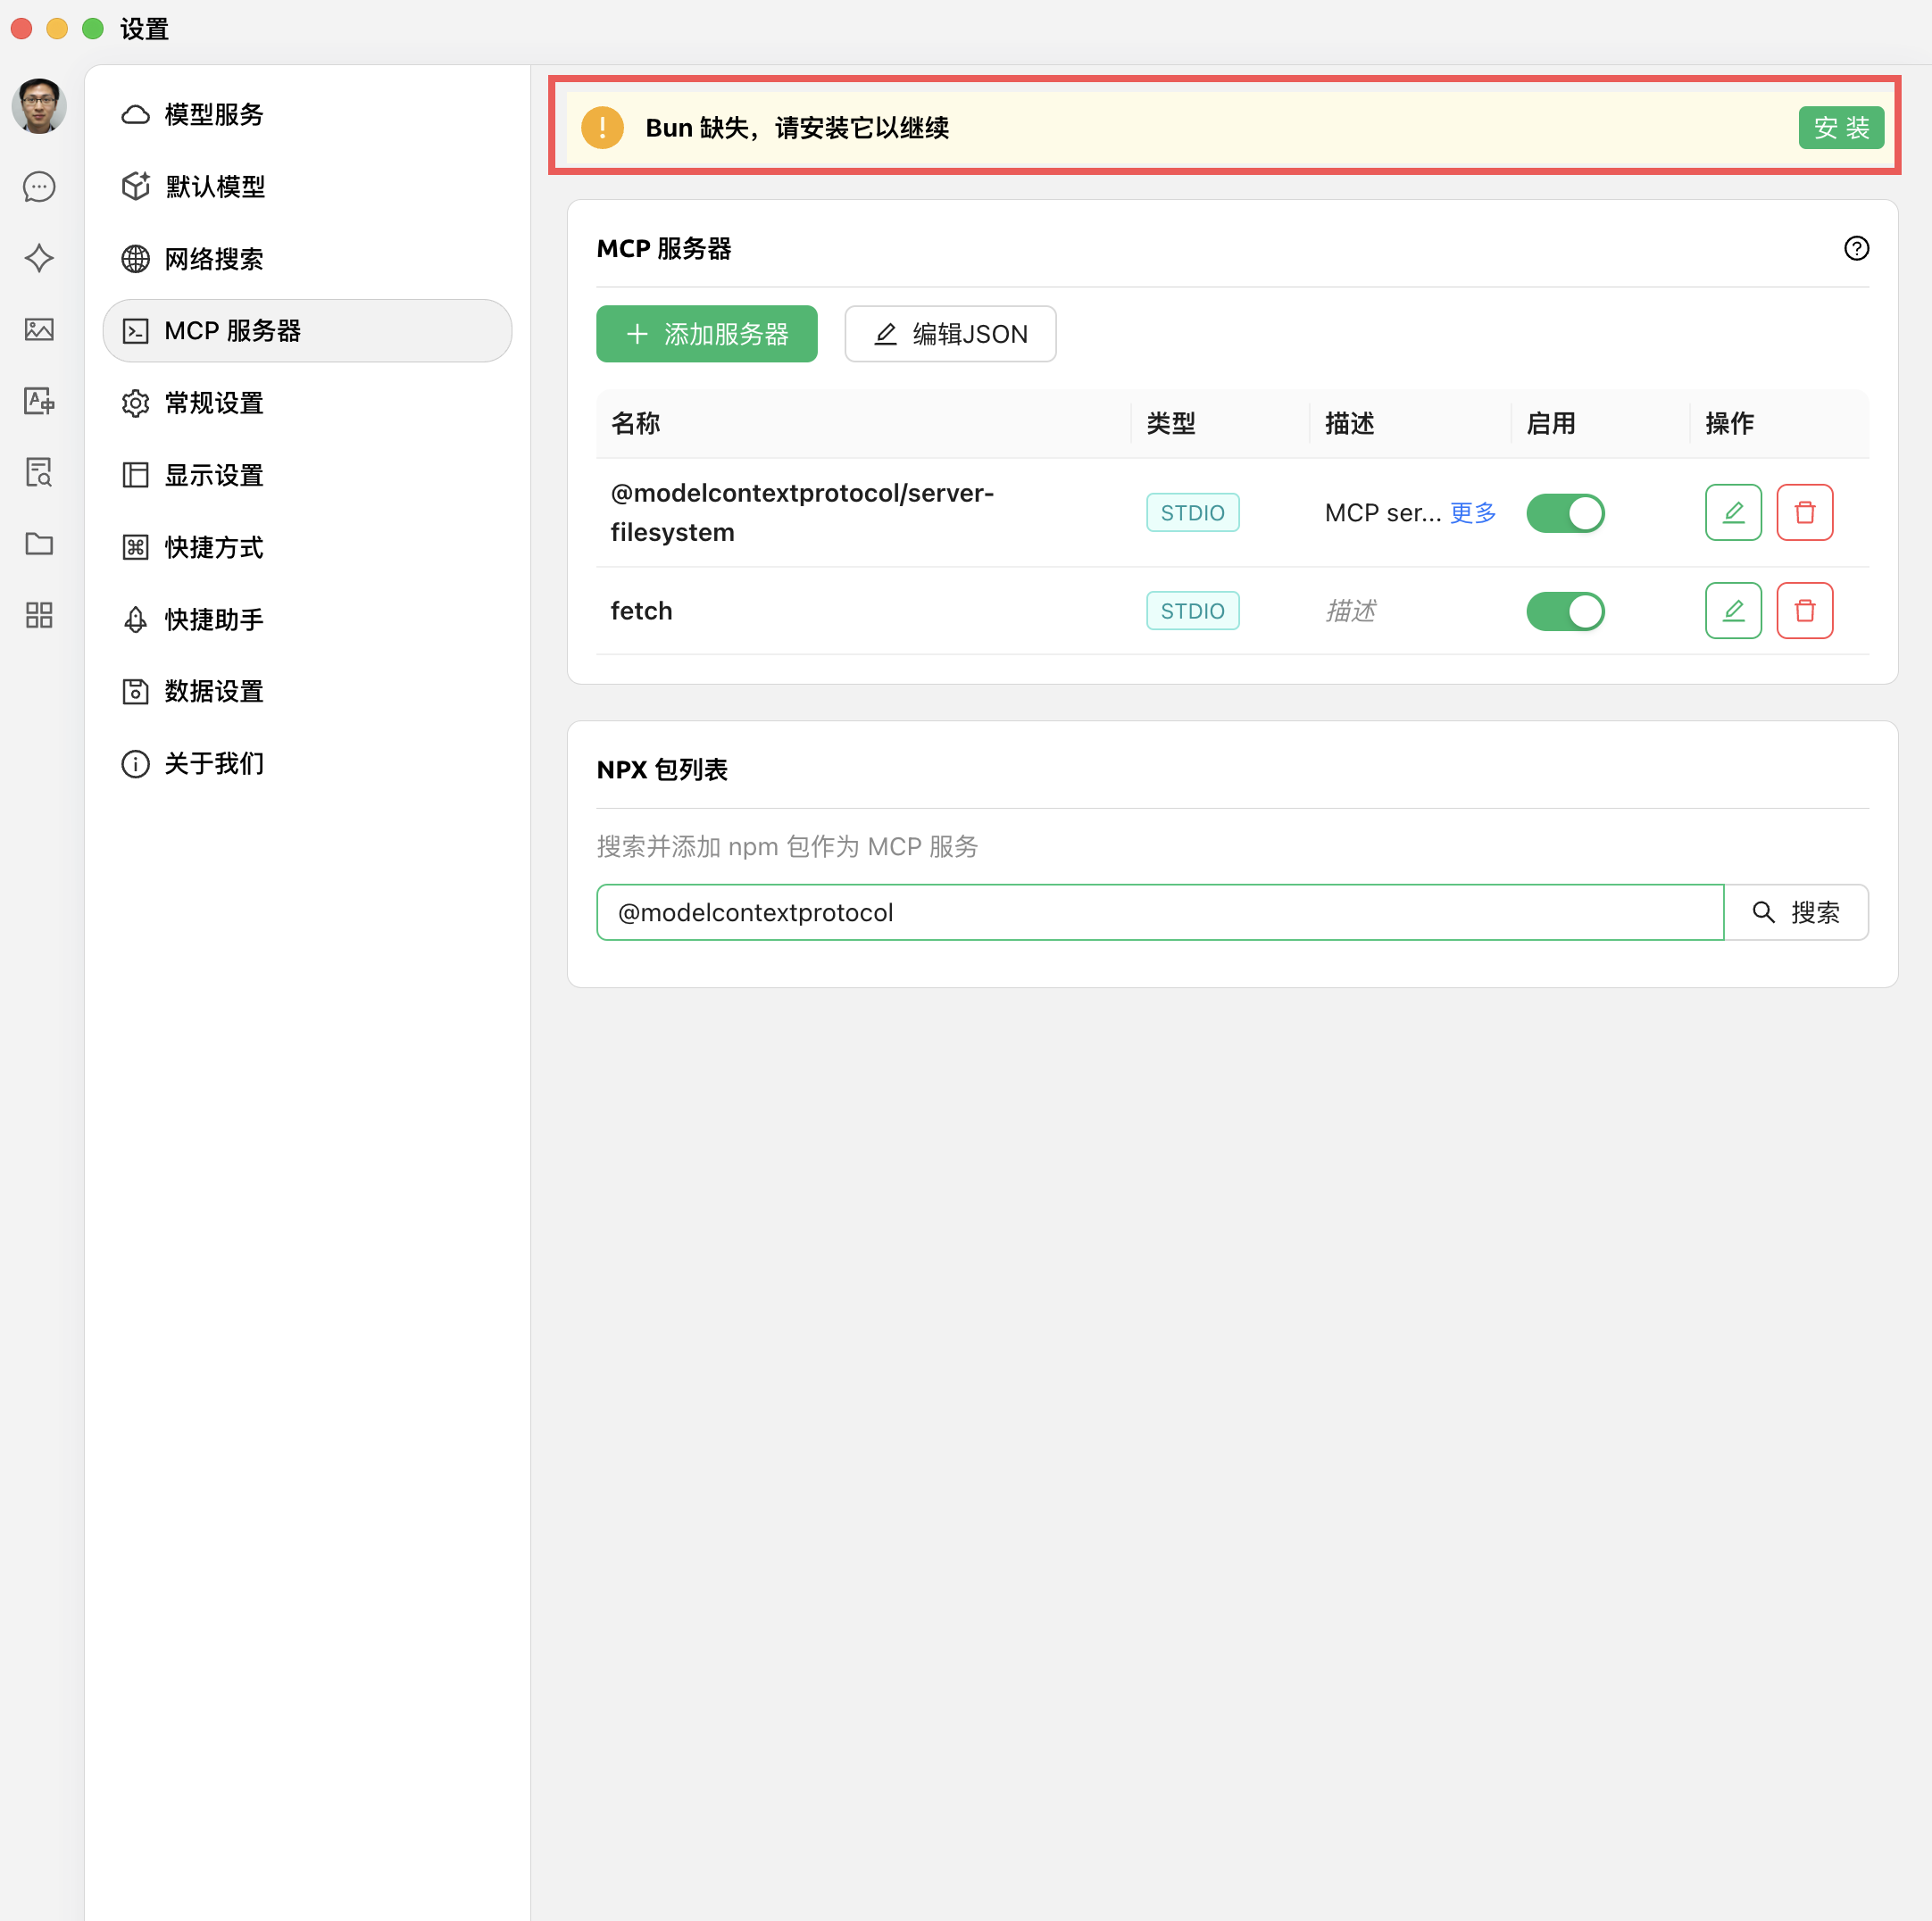Open the knowledge base panel
The width and height of the screenshot is (1932, 1921).
(39, 472)
